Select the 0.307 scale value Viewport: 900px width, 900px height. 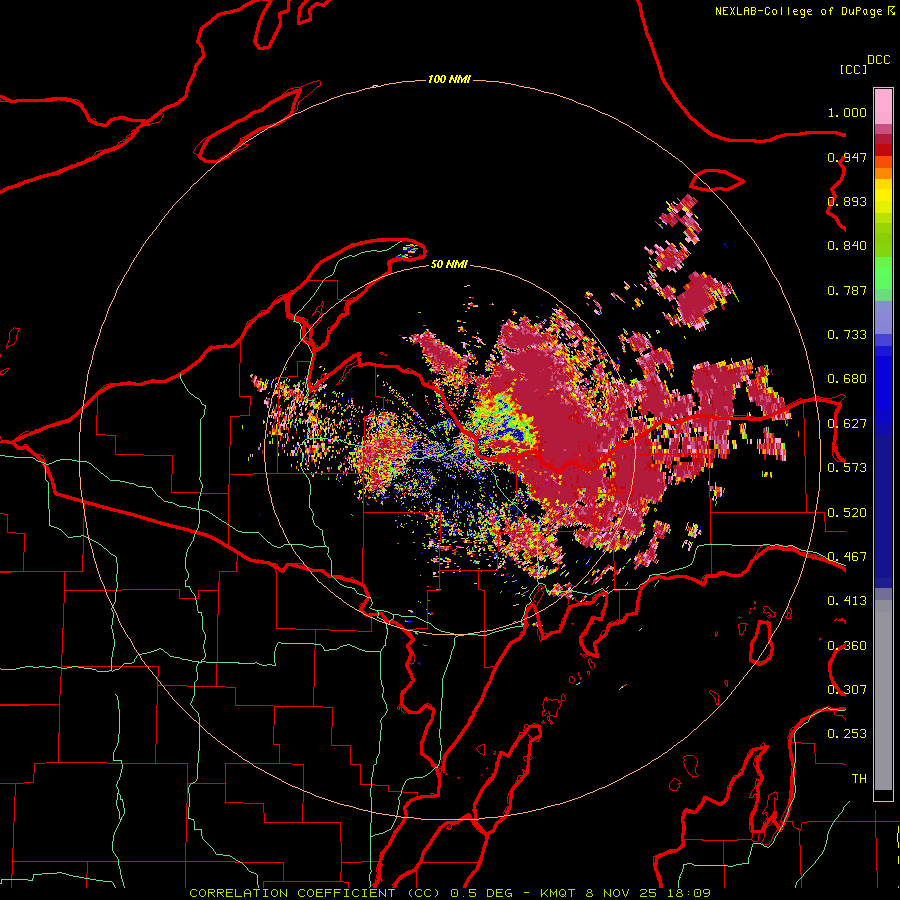[x=847, y=690]
